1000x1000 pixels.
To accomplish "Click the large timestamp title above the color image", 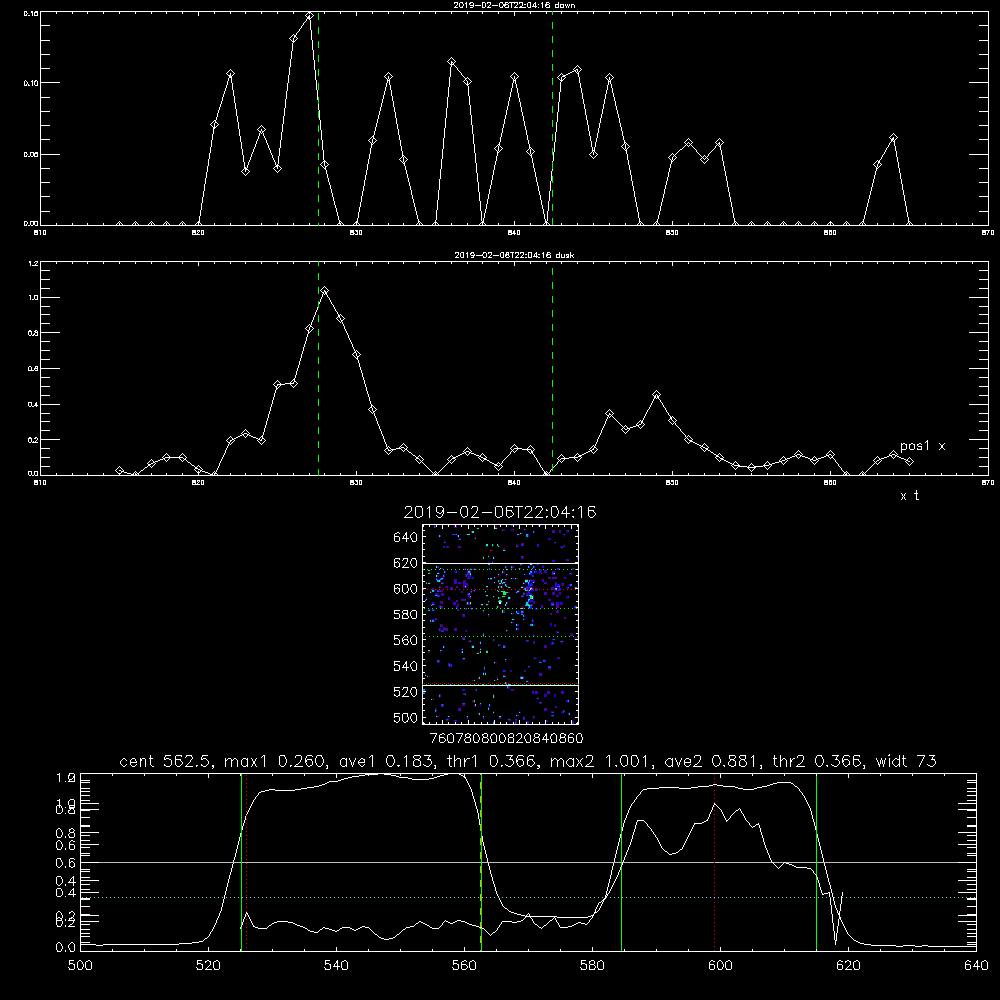I will point(499,512).
